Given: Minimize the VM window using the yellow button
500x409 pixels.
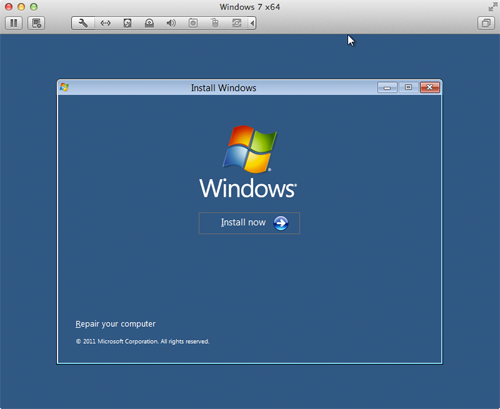Looking at the screenshot, I should [x=21, y=7].
